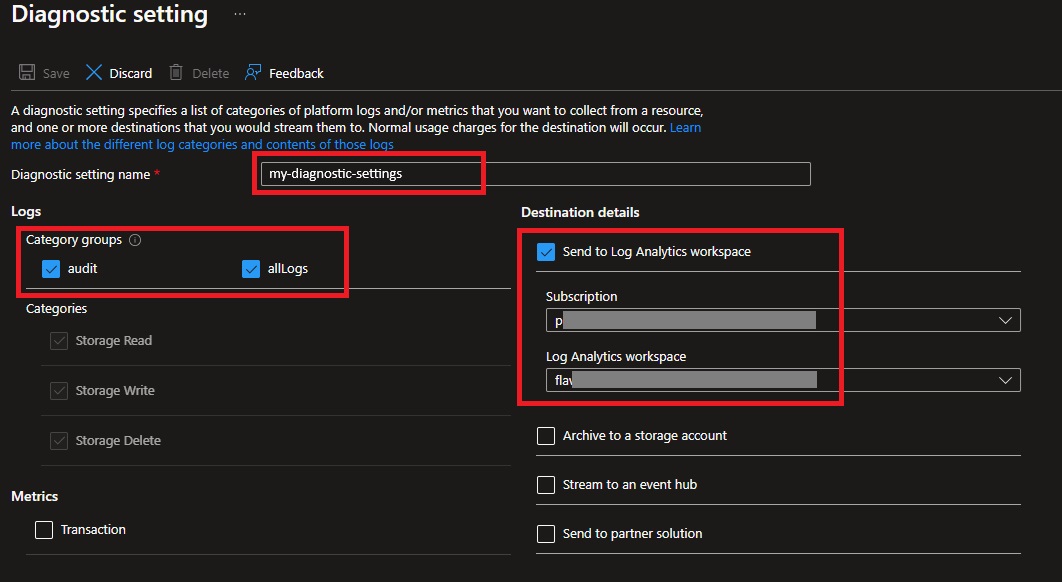Screen dimensions: 1062x582
Task: Check Stream to an event hub
Action: [x=546, y=484]
